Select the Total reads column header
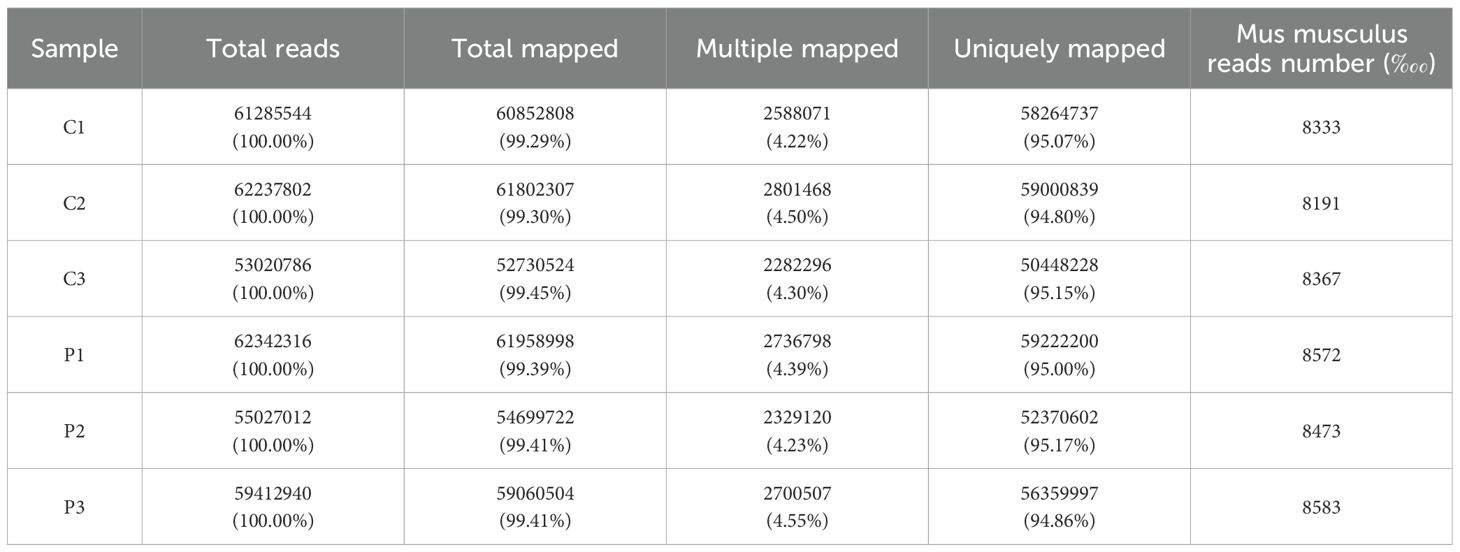 coord(272,49)
